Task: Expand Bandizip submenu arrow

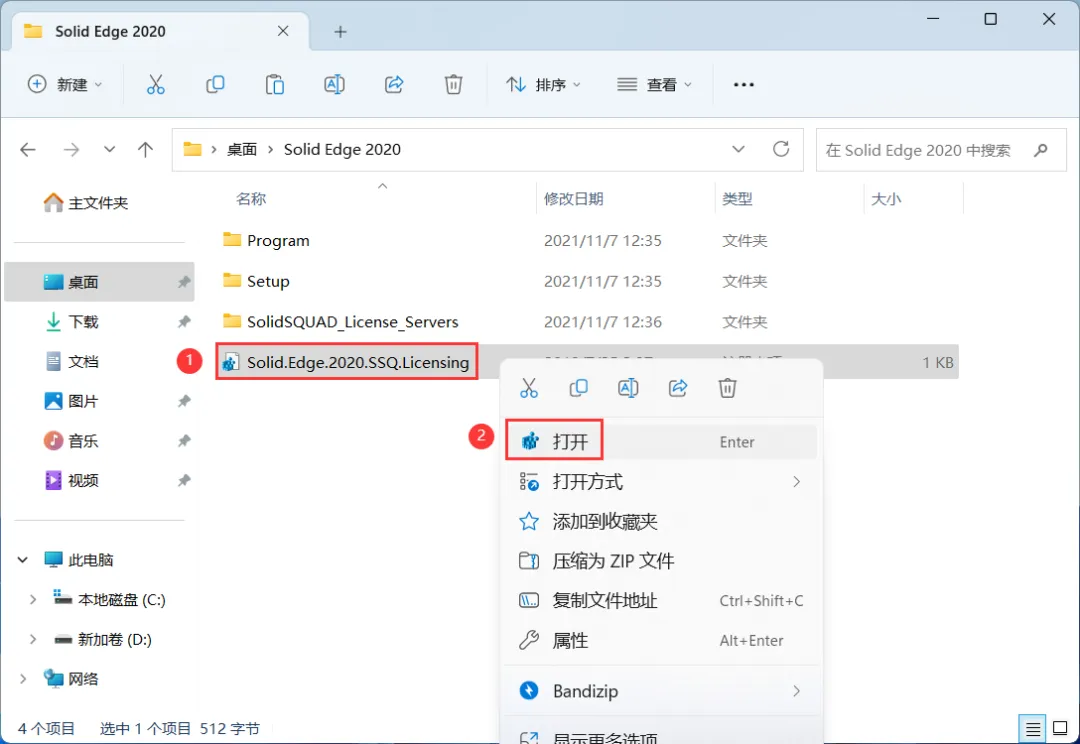Action: [x=796, y=691]
